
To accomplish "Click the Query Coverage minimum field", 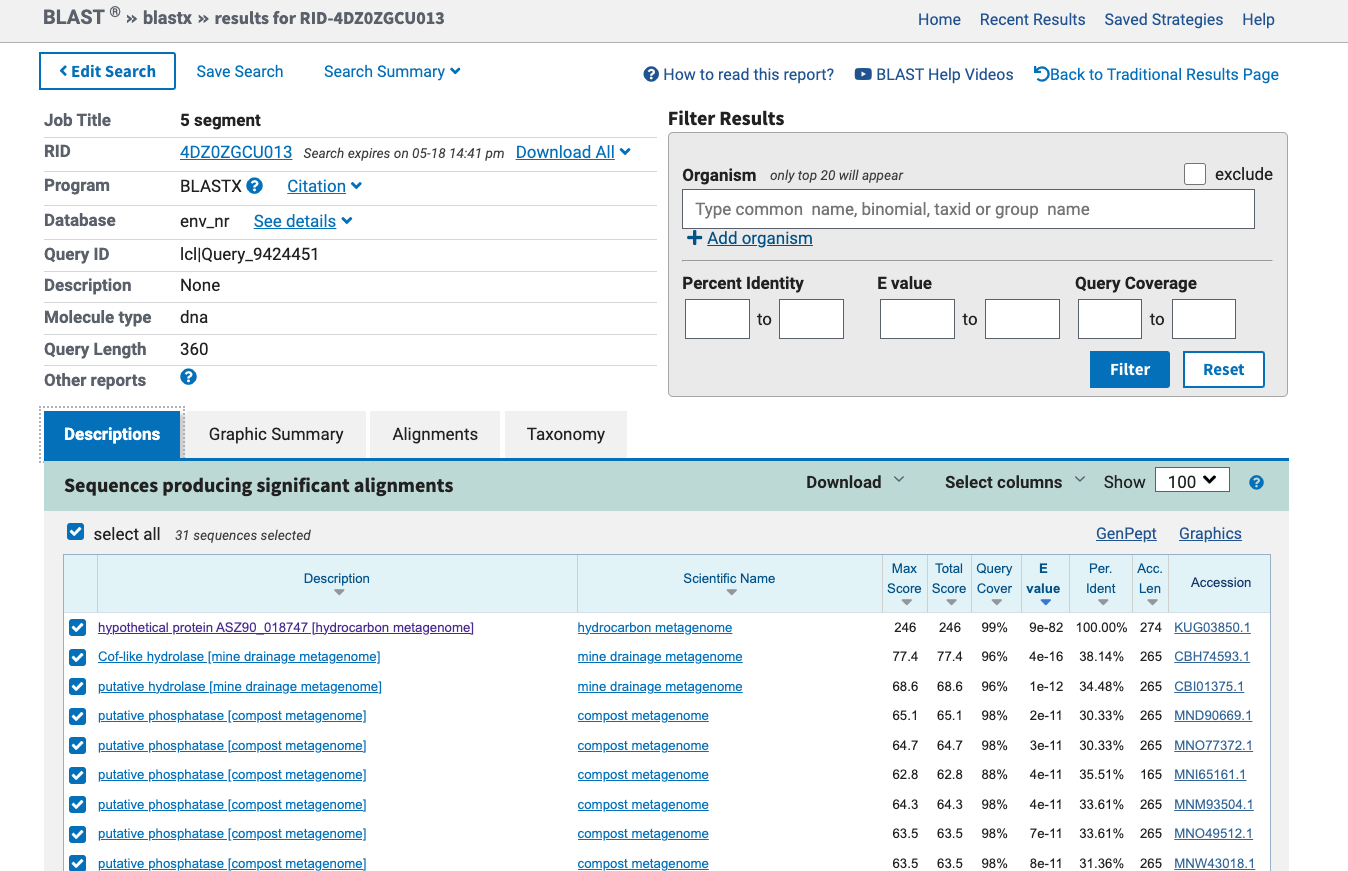I will [1109, 319].
